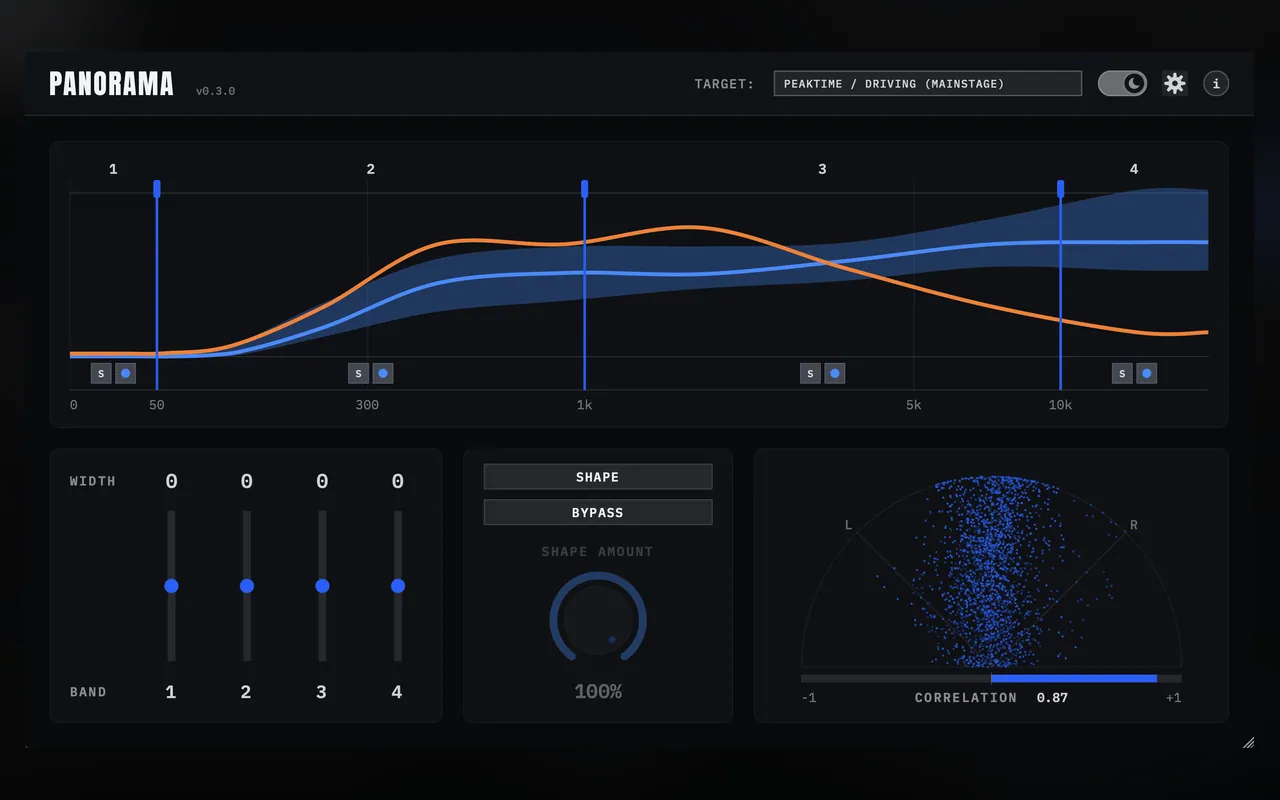
Task: Click the +1 label of the correlation meter
Action: click(x=1173, y=698)
